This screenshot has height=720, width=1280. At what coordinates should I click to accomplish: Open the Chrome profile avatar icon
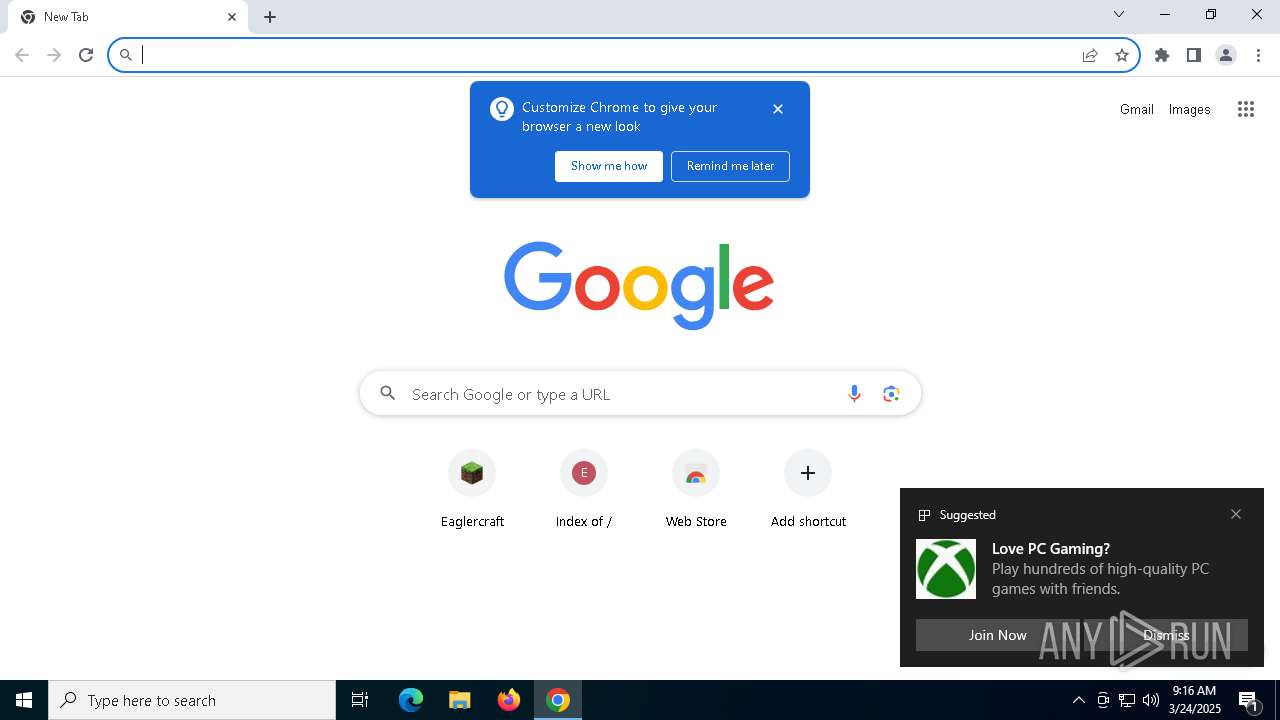point(1226,55)
